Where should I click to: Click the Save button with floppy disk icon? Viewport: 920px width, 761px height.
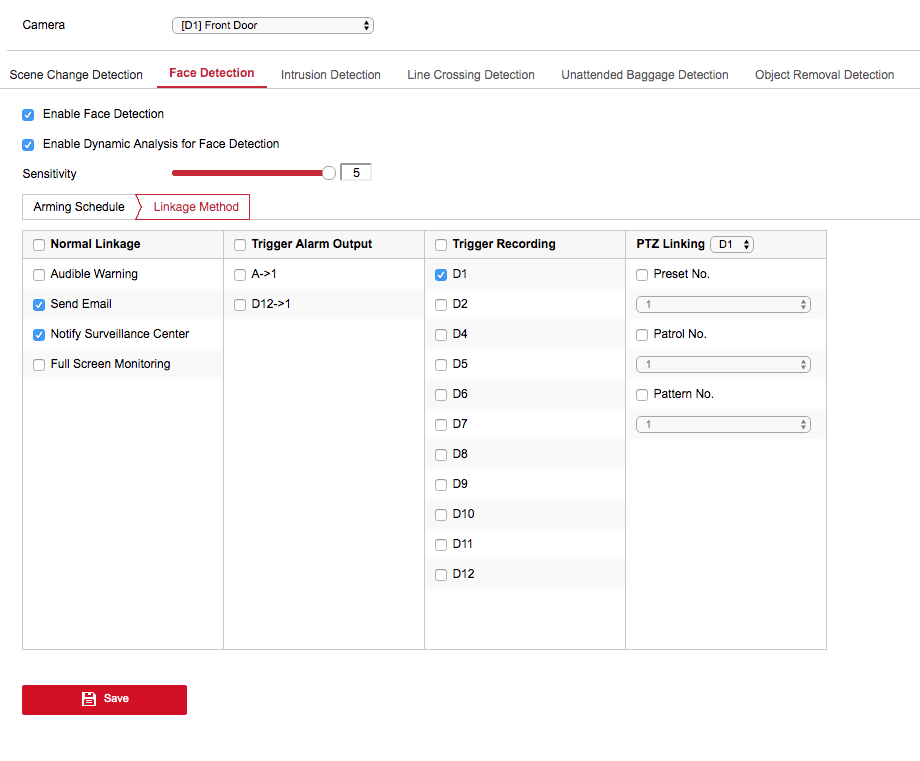[104, 699]
